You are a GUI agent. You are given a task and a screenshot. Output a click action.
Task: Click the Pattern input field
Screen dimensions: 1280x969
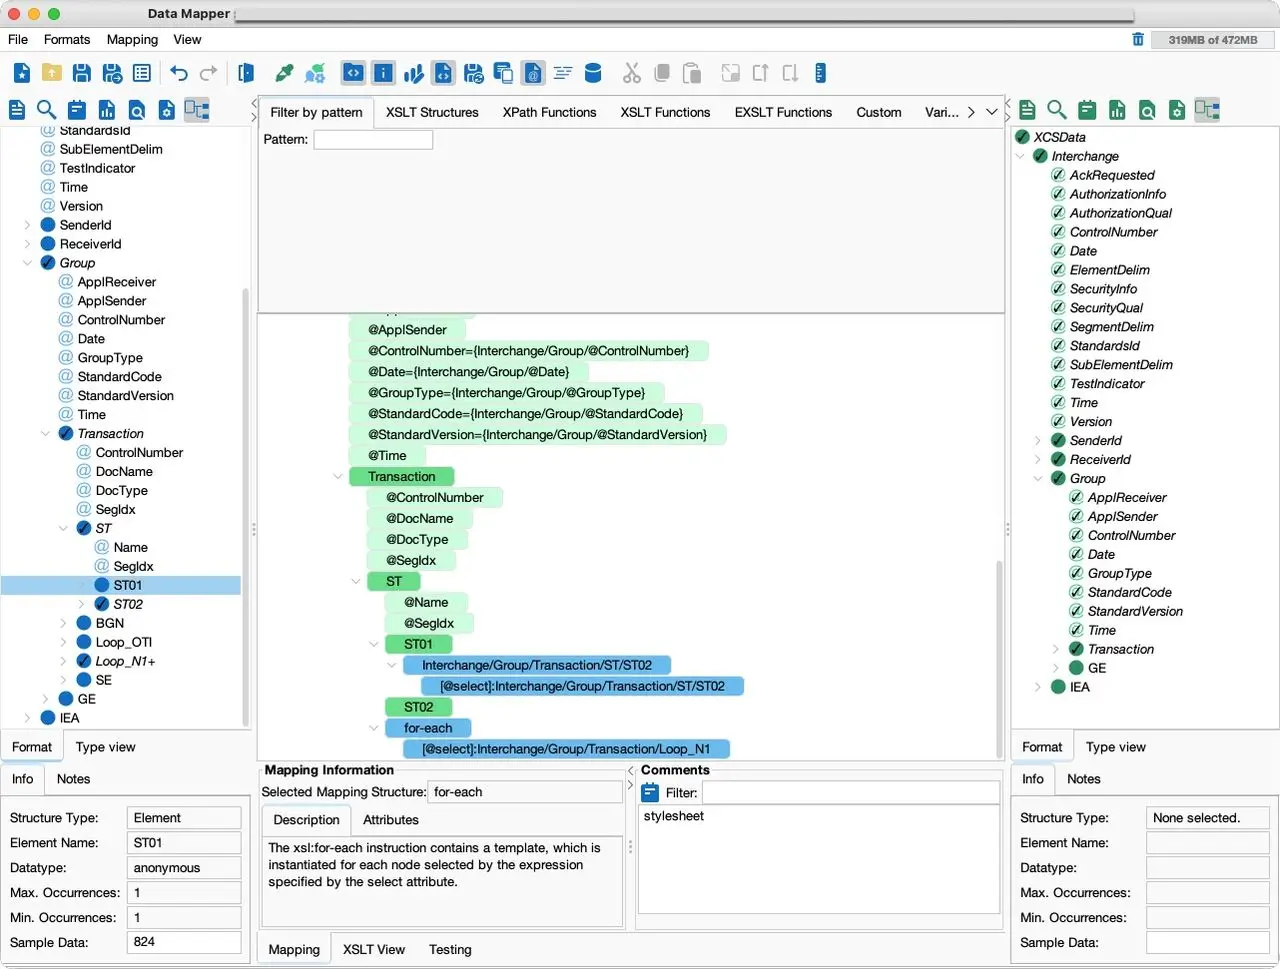pos(373,139)
